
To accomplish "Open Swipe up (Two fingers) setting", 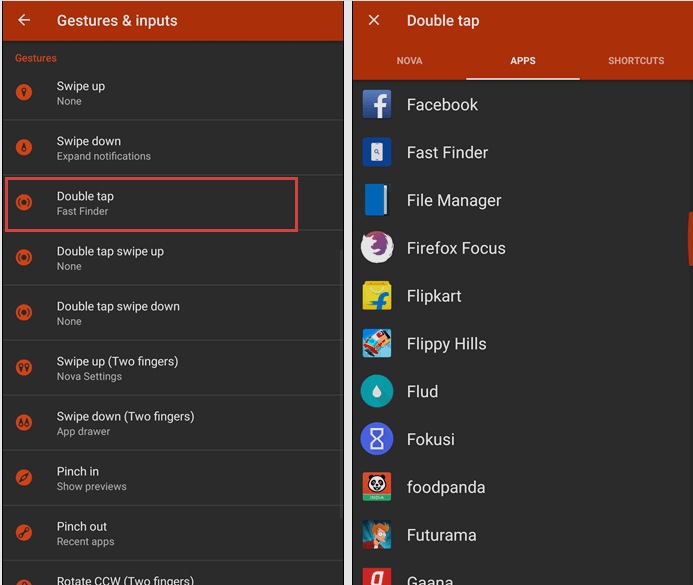I will [x=173, y=368].
